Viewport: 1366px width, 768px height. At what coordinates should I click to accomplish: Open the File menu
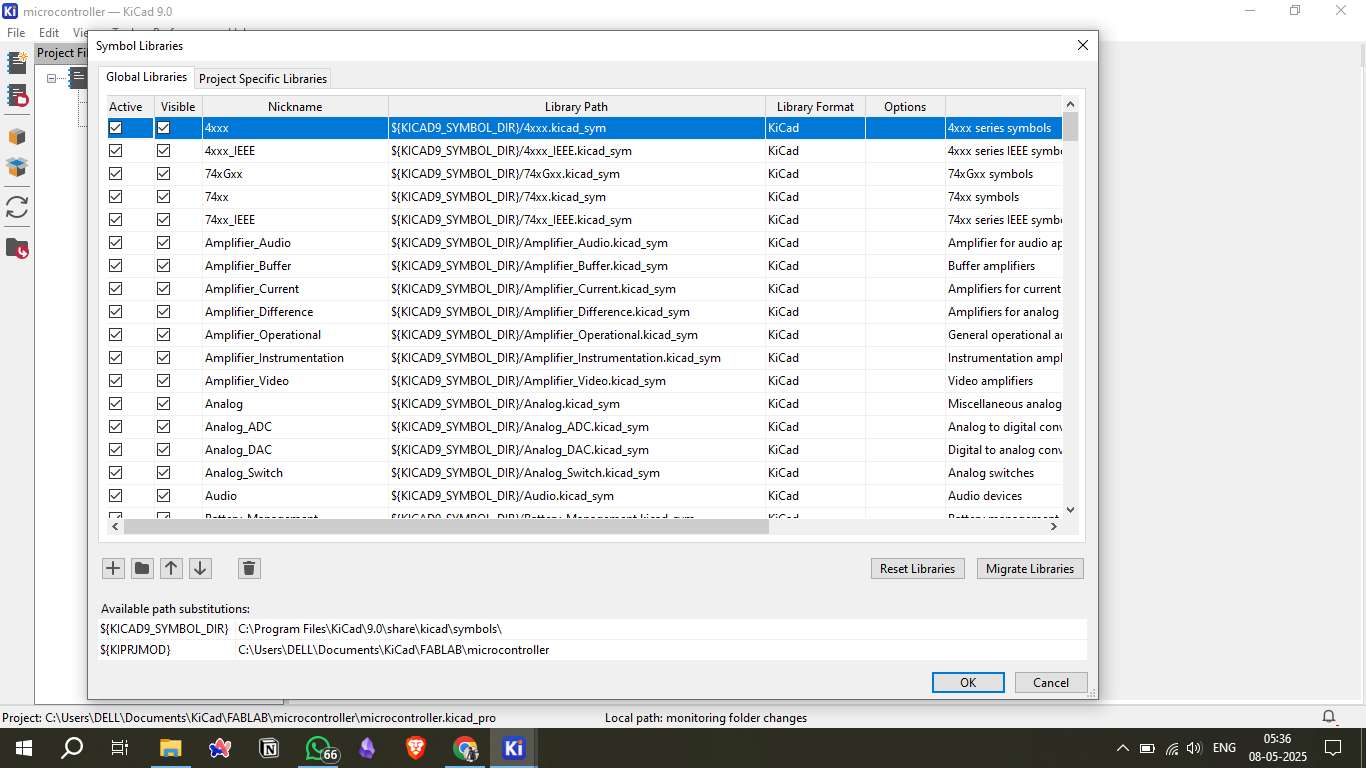pos(16,32)
